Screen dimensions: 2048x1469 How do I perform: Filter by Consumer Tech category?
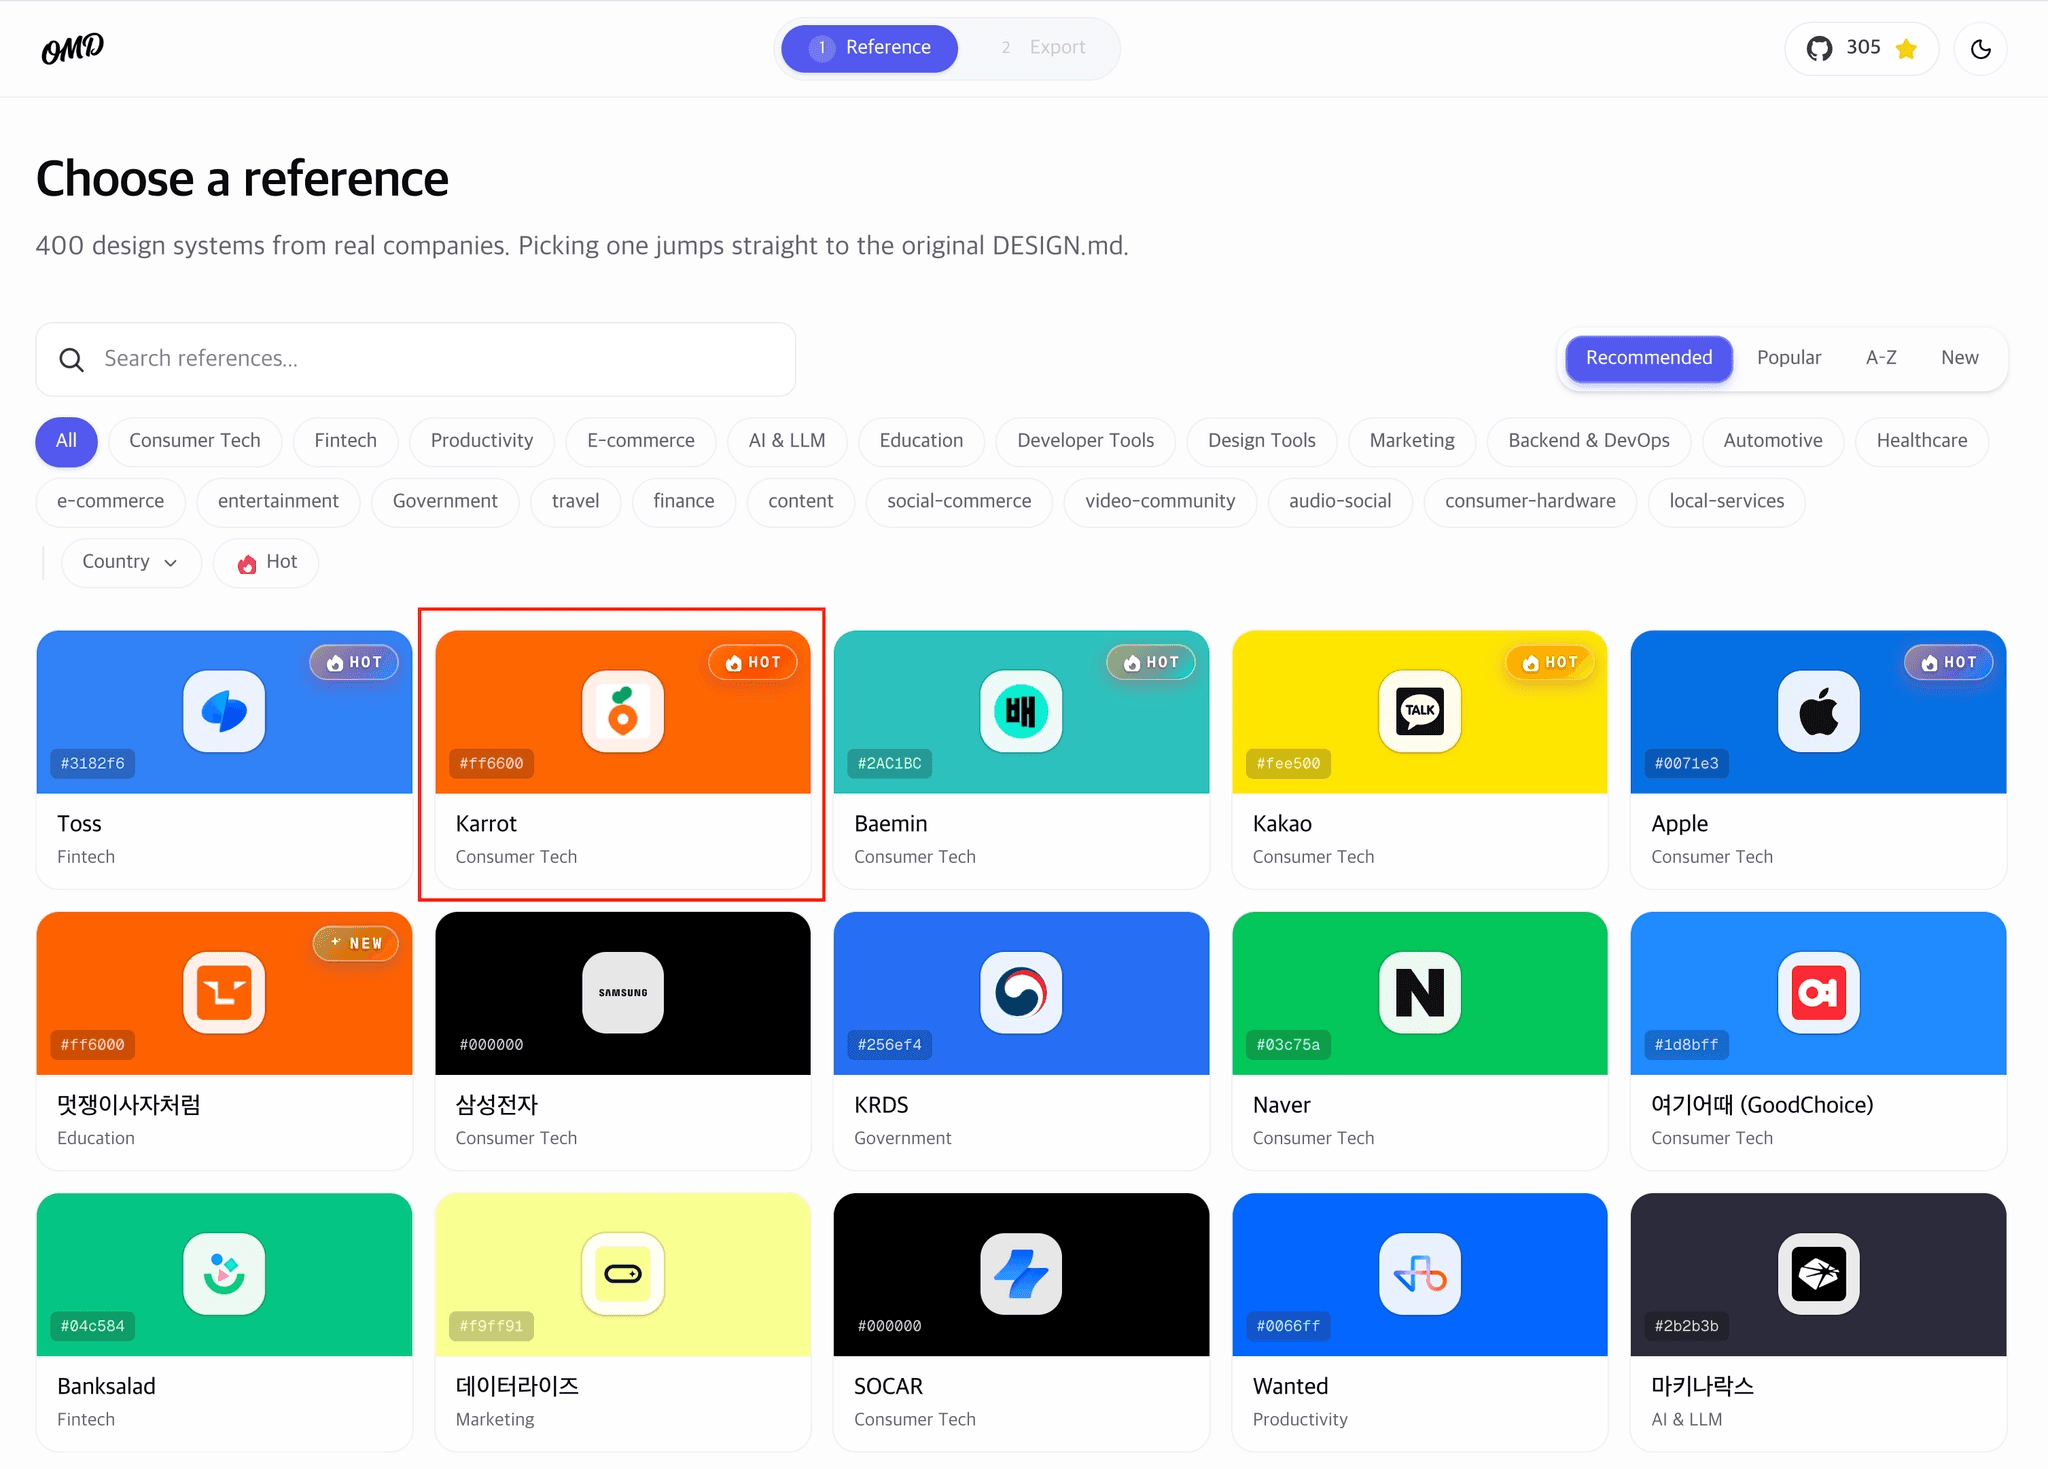click(x=195, y=441)
